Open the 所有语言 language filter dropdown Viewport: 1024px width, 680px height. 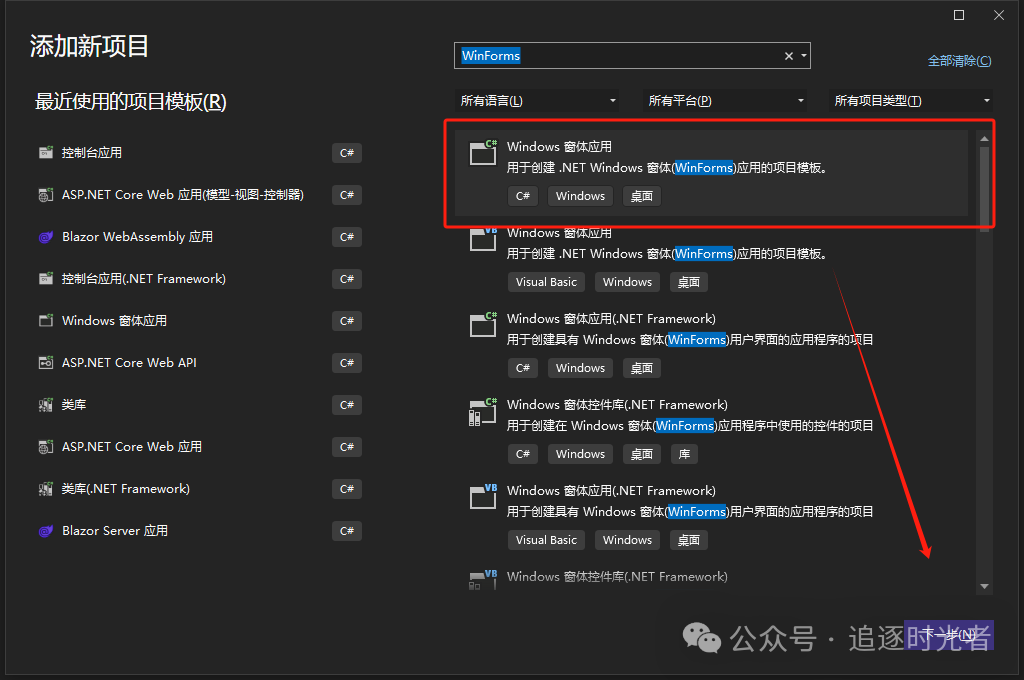537,101
